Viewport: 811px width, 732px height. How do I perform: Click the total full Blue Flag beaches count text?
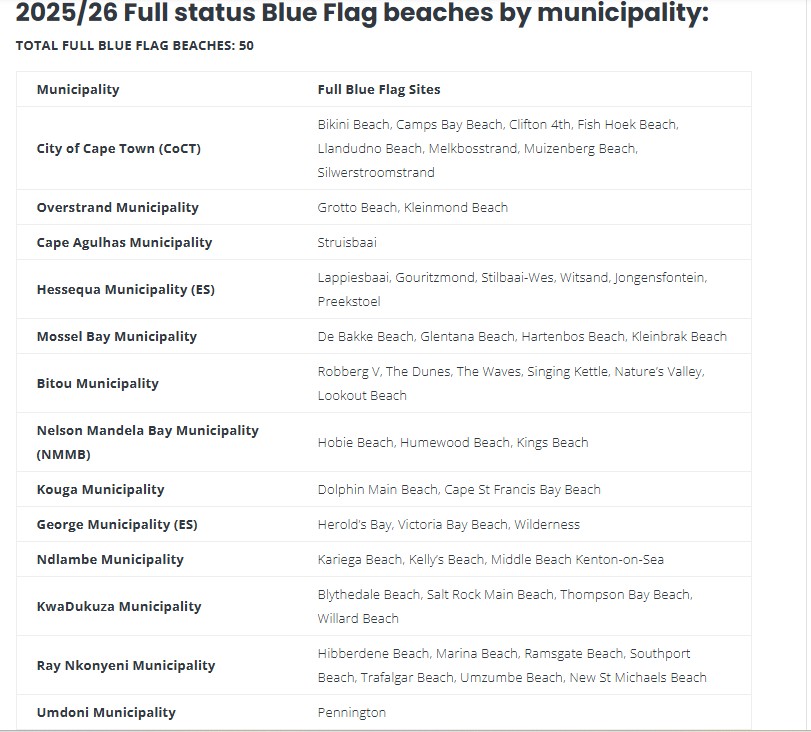tap(135, 46)
